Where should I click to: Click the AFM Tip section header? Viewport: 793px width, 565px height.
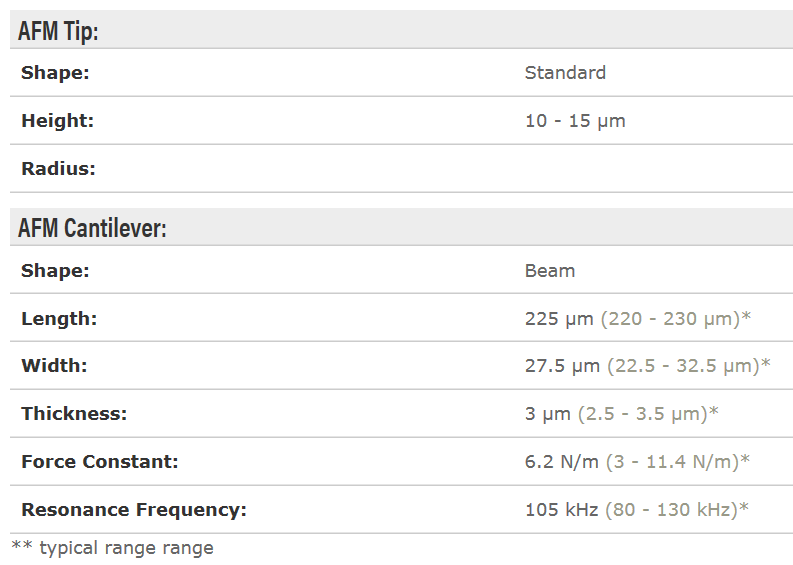(58, 31)
